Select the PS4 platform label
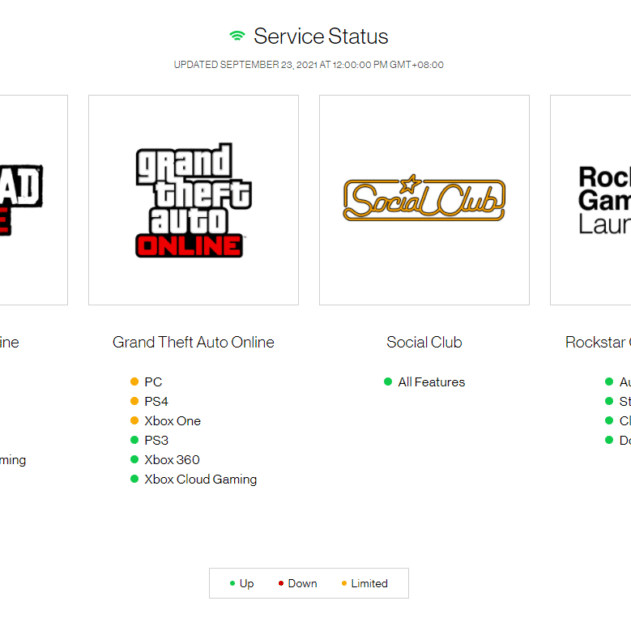631x631 pixels. [156, 401]
